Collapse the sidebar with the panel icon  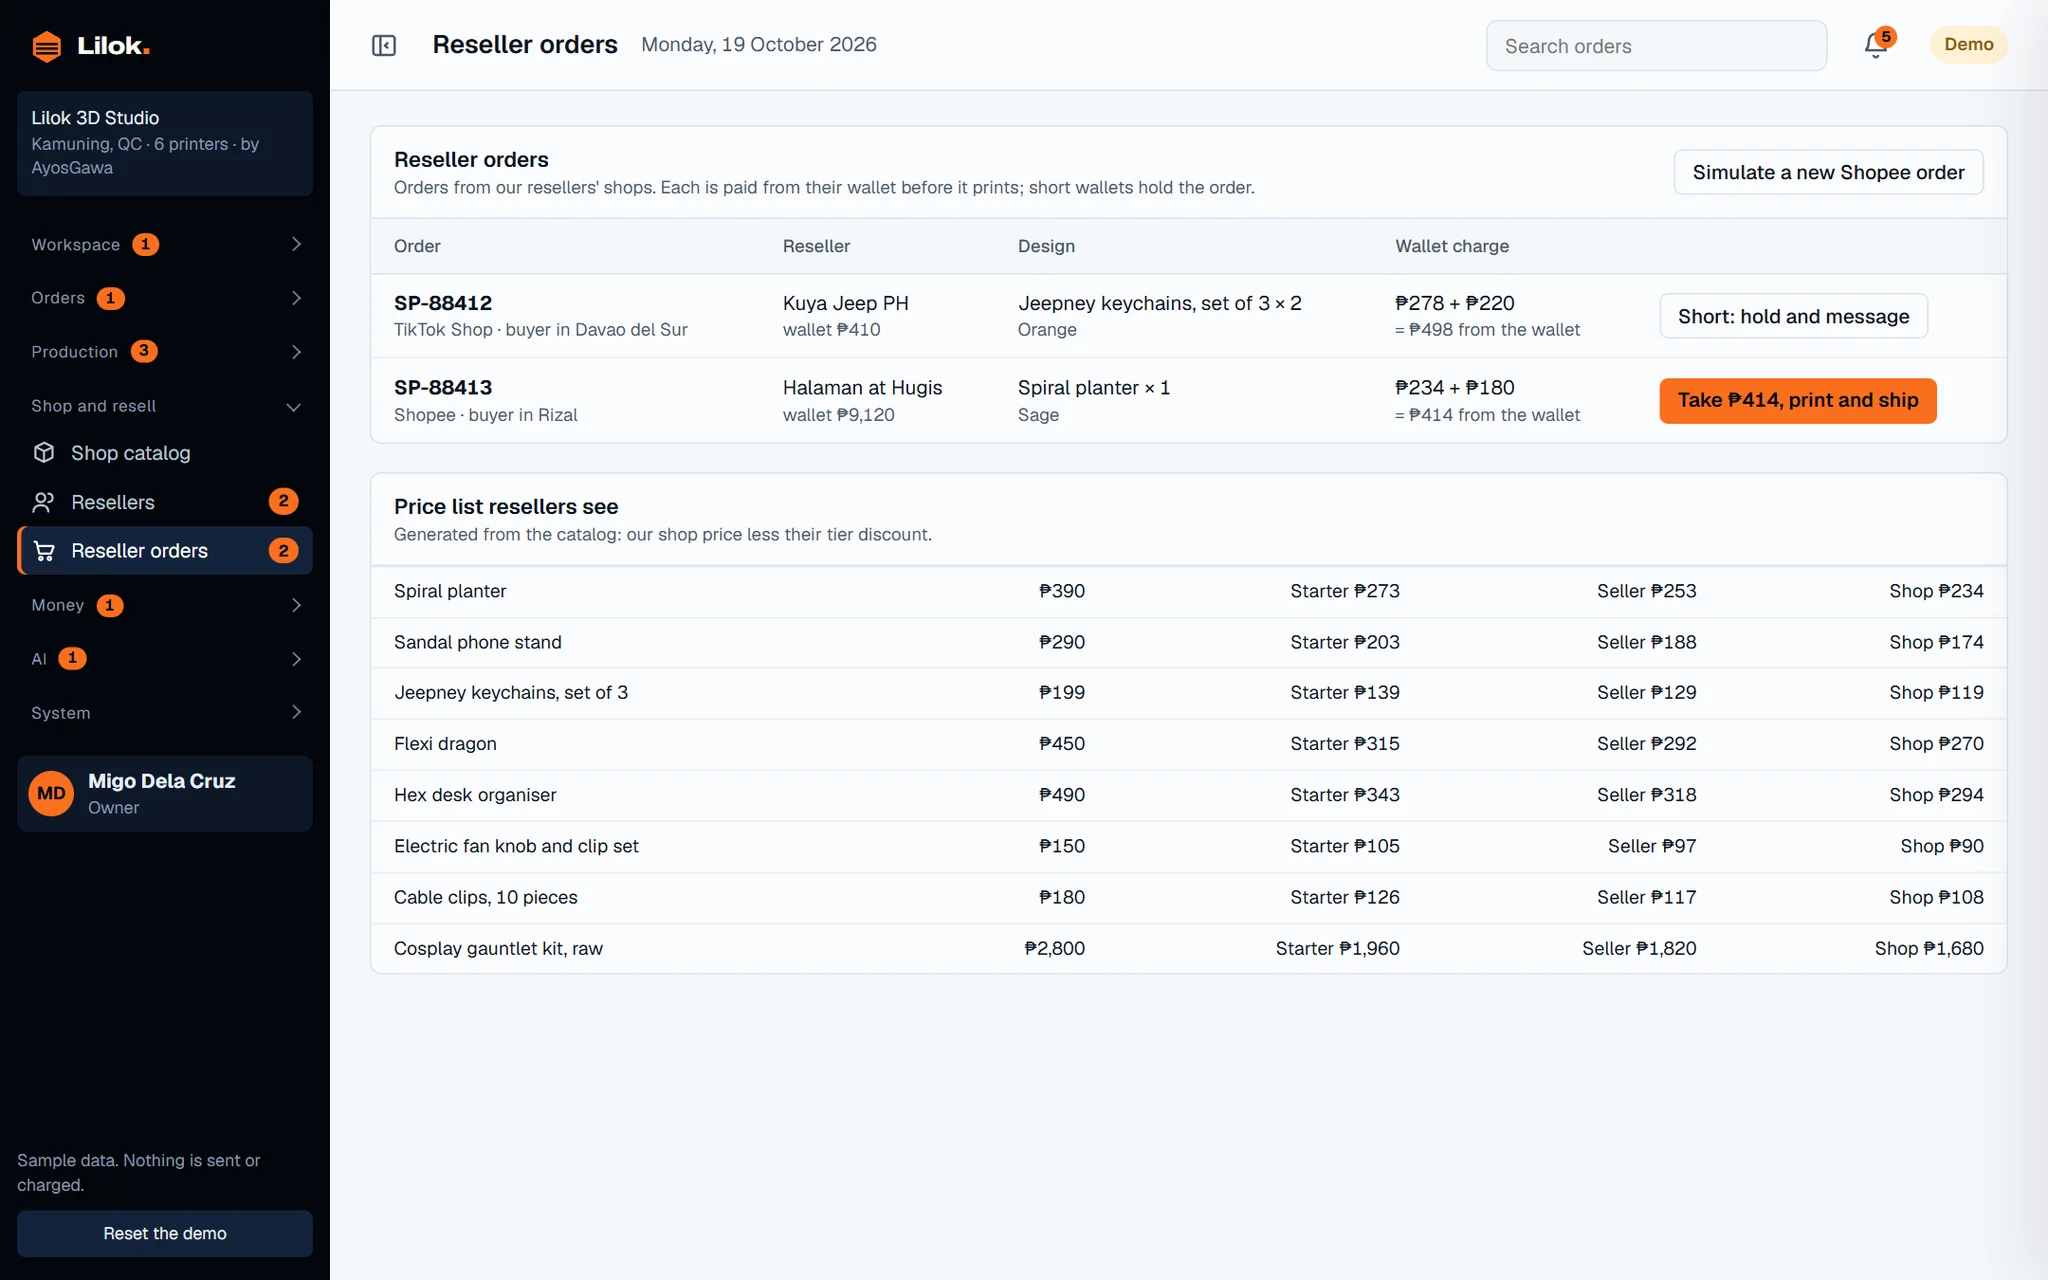click(384, 45)
